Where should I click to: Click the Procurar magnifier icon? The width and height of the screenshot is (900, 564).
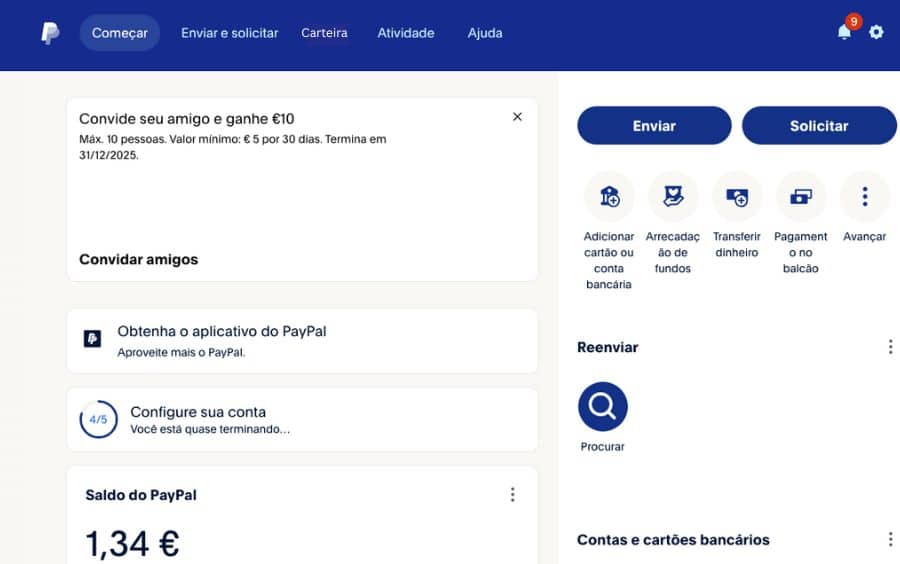coord(603,406)
